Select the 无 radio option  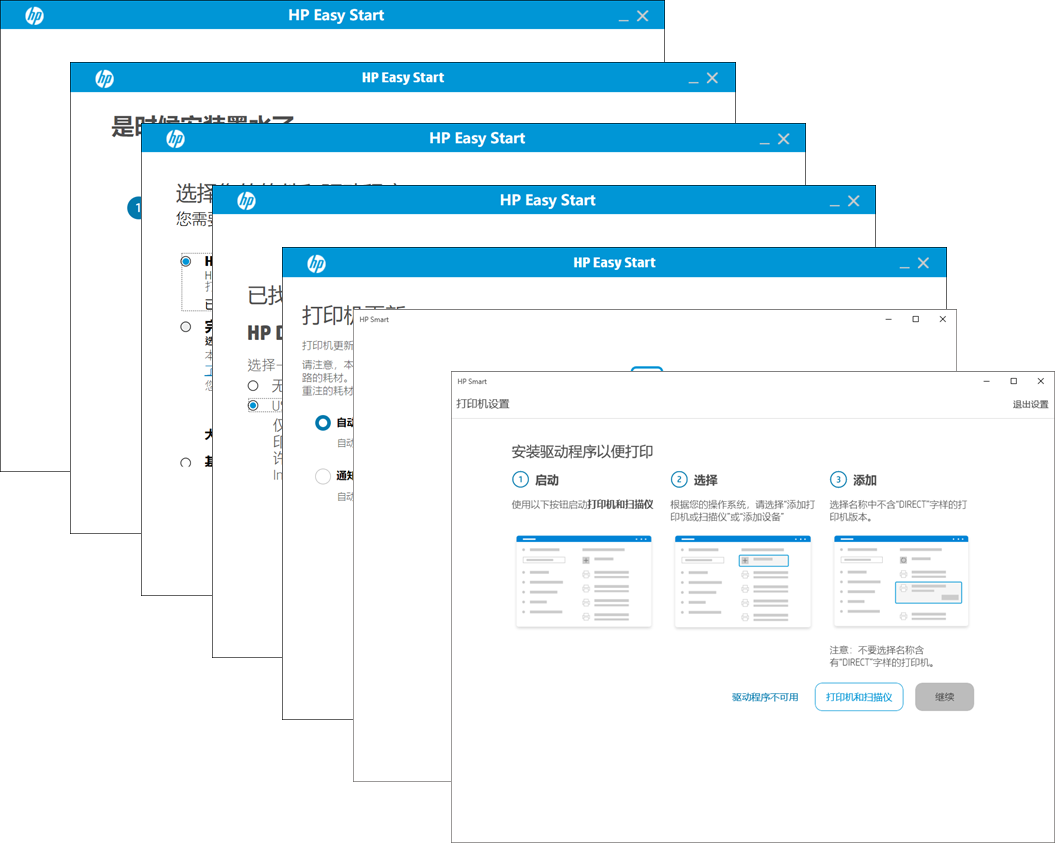[253, 386]
